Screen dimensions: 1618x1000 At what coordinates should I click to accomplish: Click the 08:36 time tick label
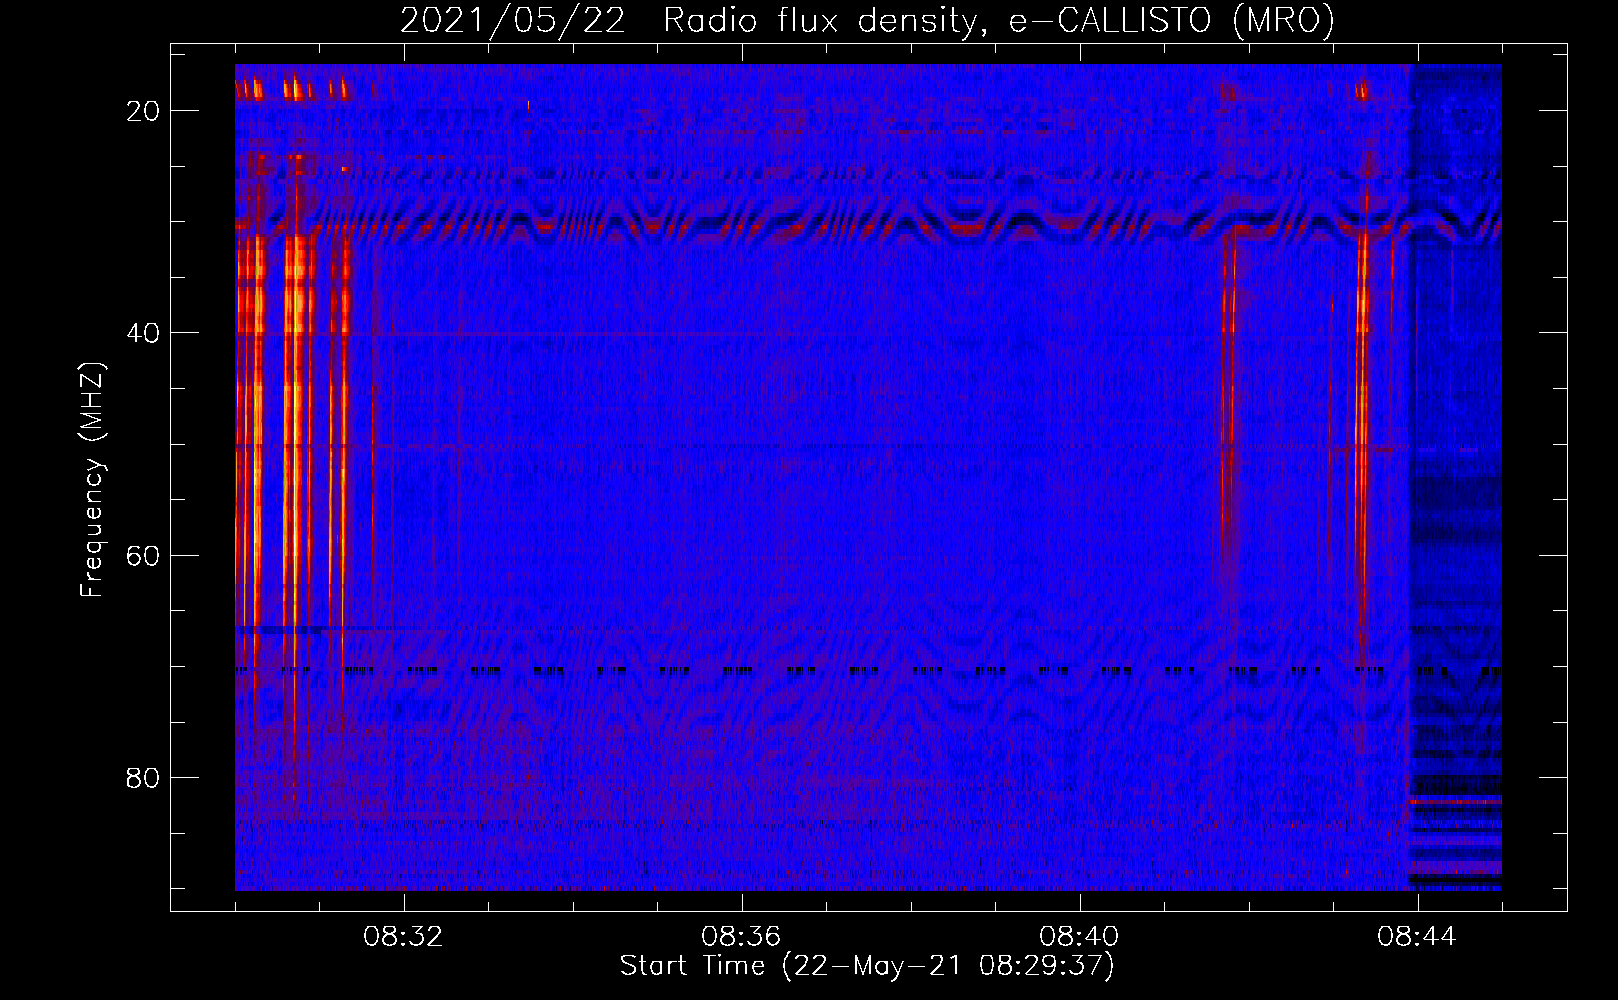tap(741, 937)
